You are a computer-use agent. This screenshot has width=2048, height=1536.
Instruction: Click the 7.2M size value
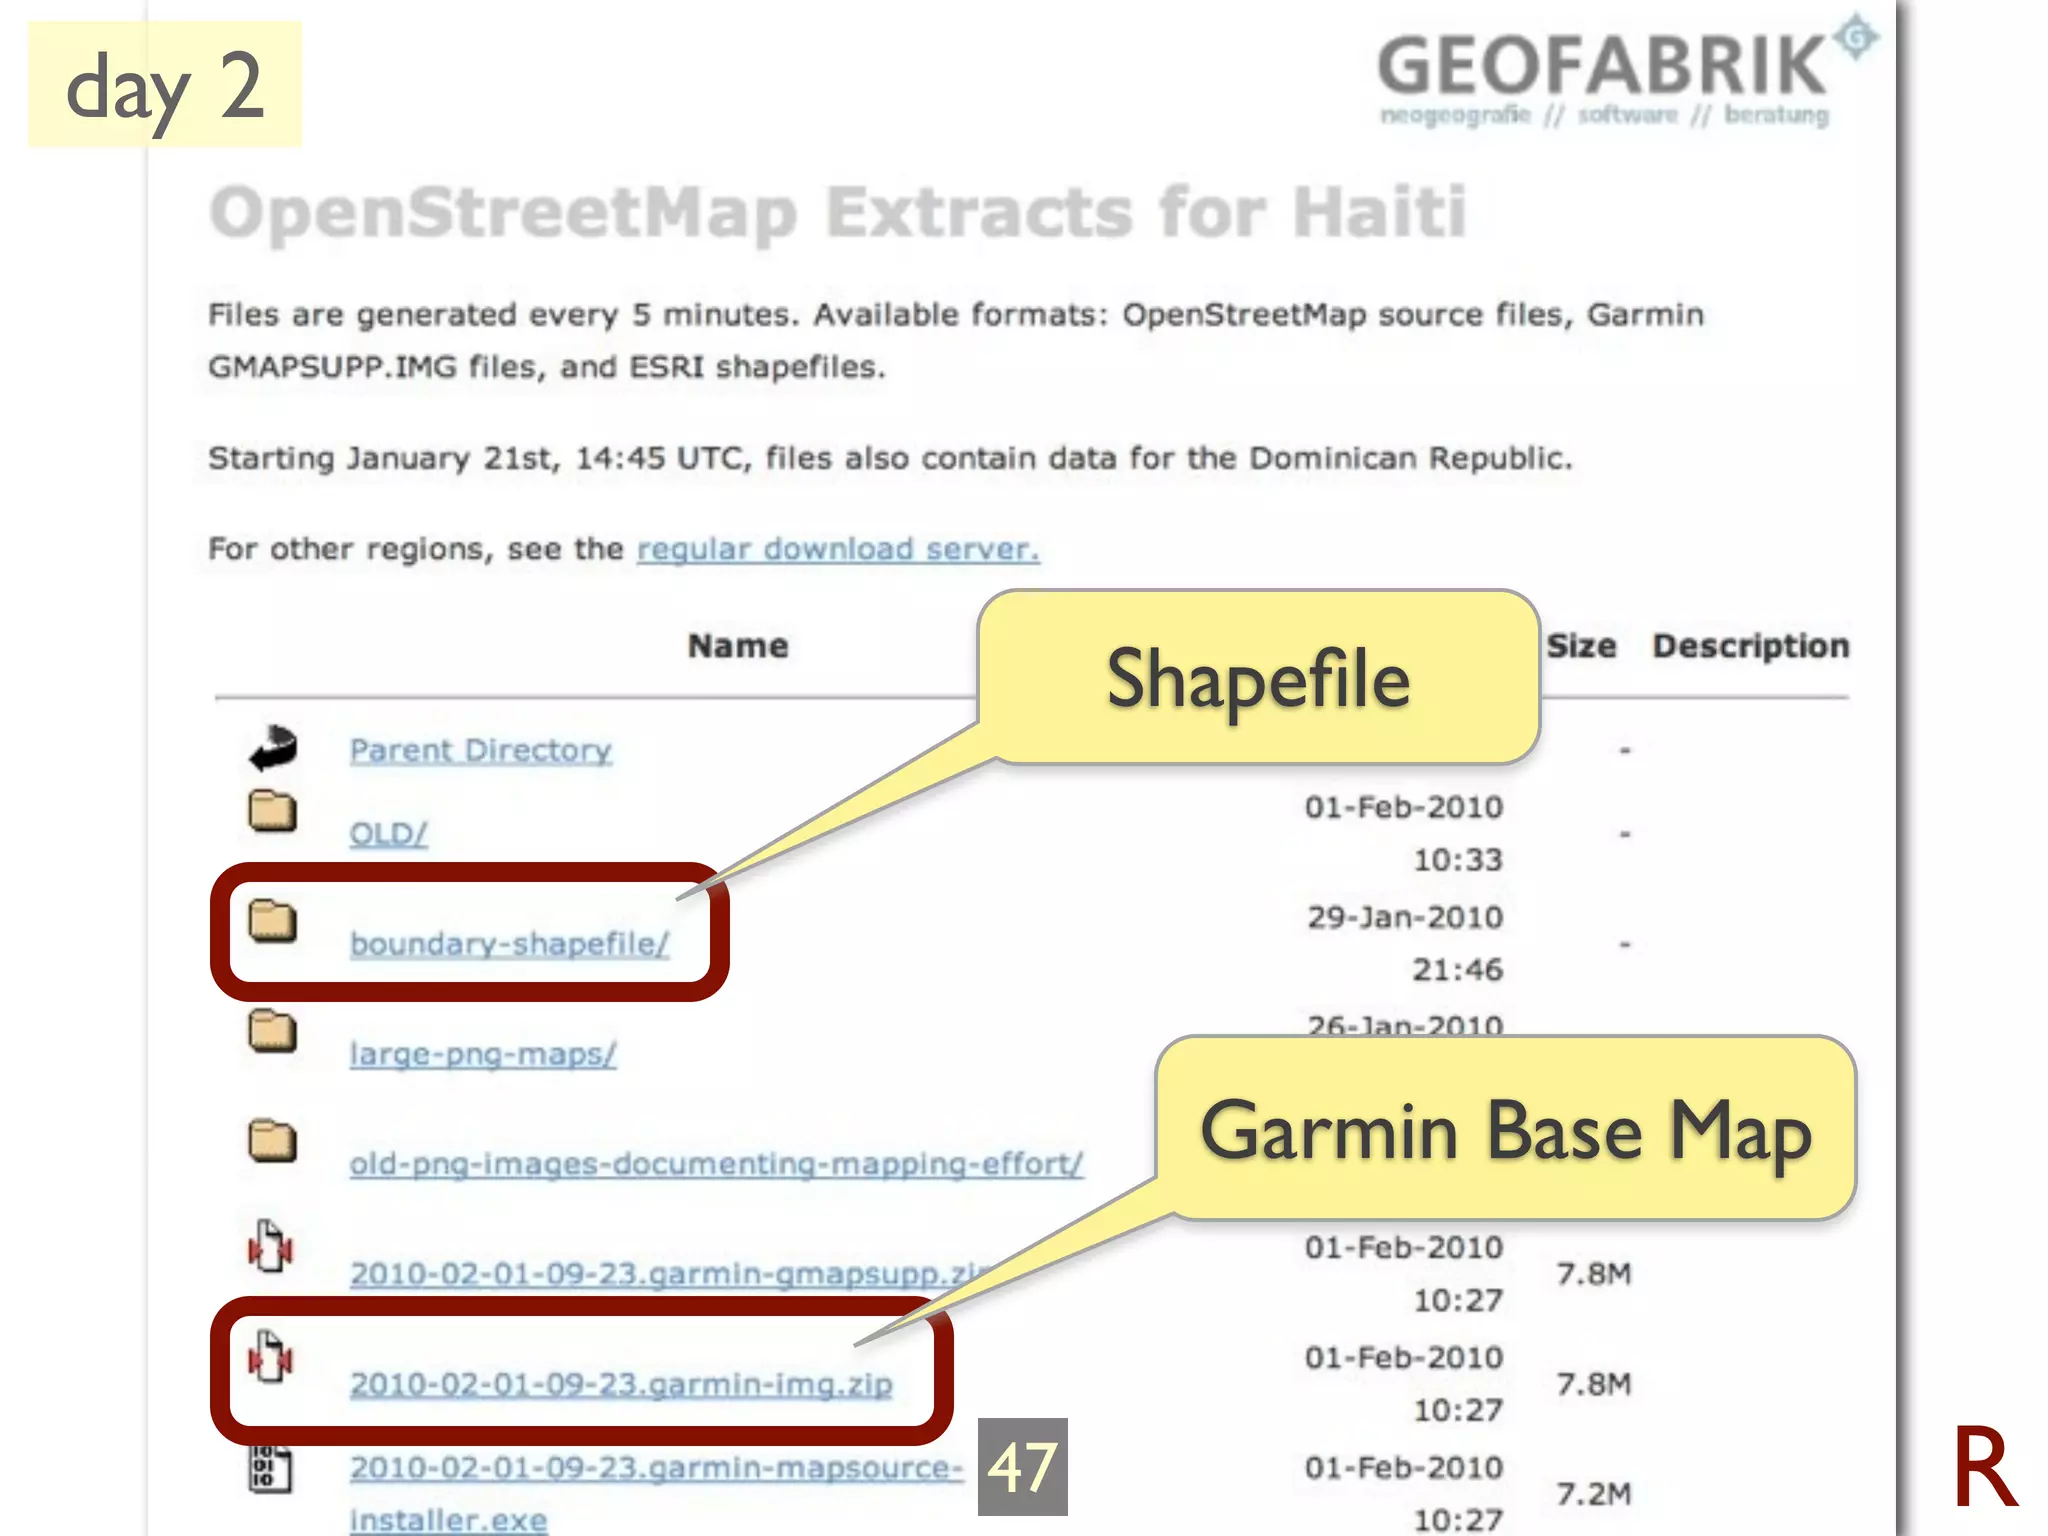point(1594,1493)
